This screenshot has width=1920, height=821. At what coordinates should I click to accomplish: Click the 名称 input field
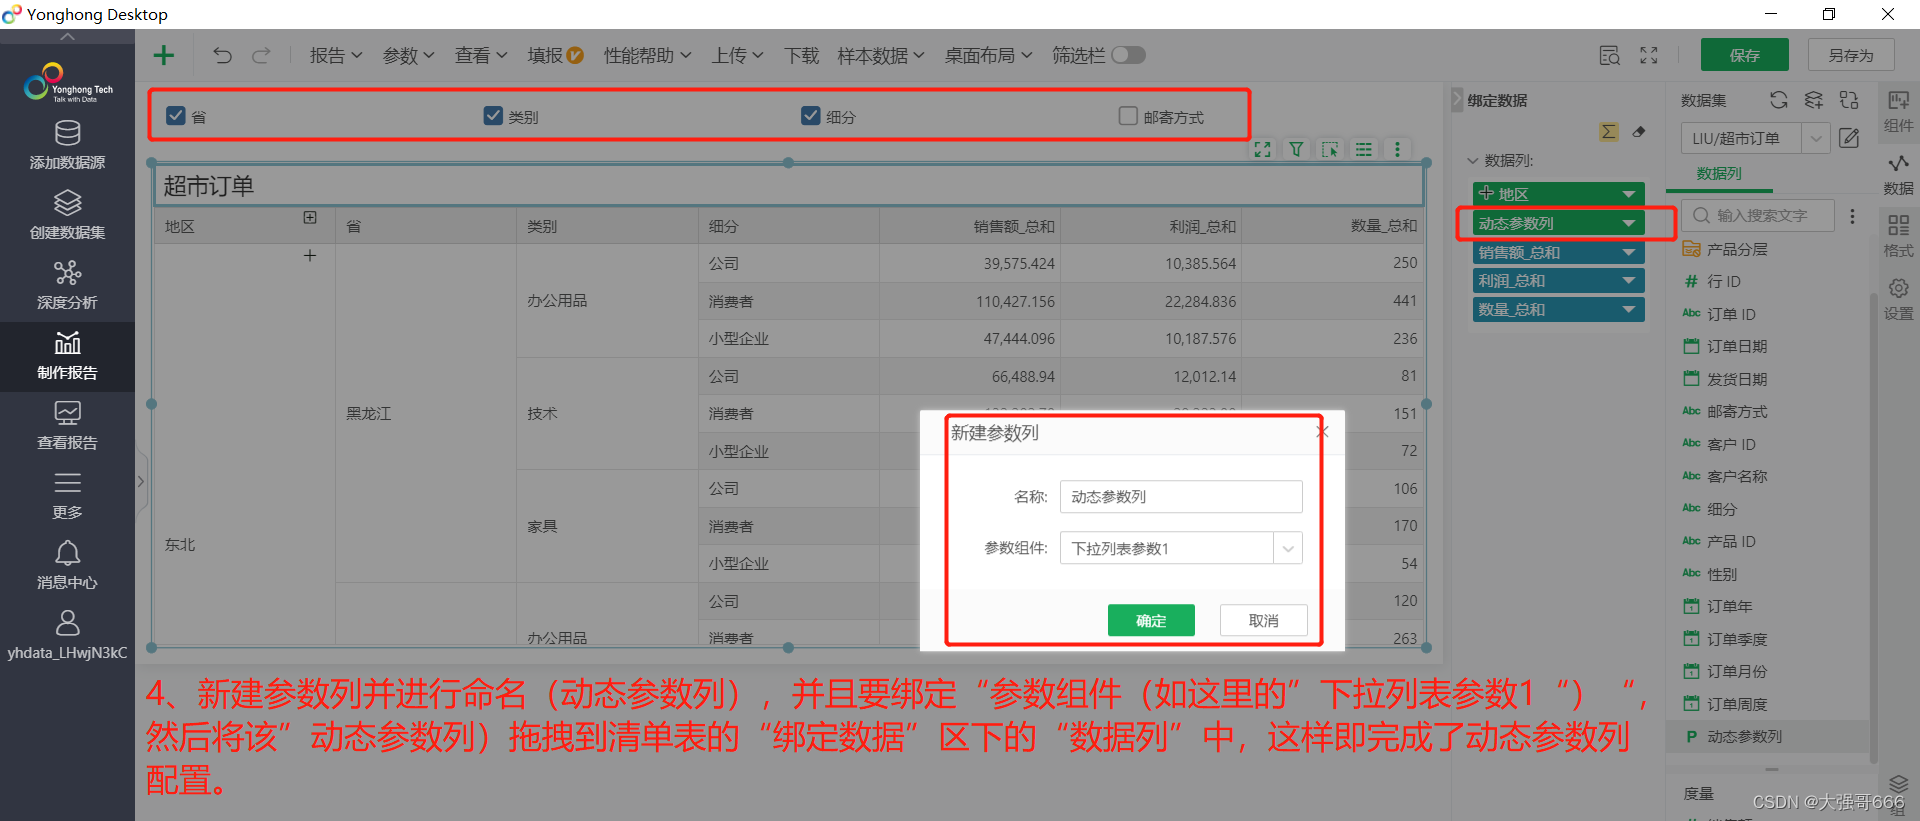[x=1181, y=496]
